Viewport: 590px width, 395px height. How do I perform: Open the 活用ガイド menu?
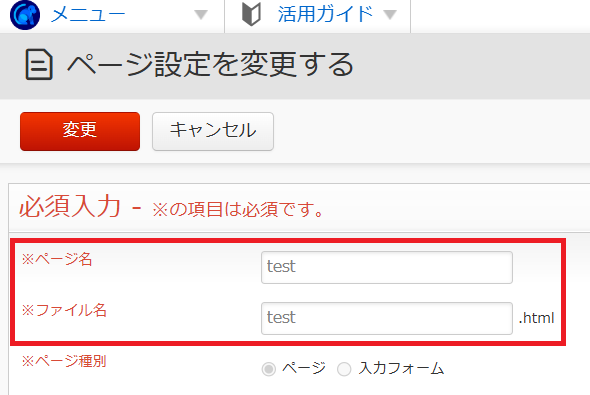pyautogui.click(x=325, y=14)
